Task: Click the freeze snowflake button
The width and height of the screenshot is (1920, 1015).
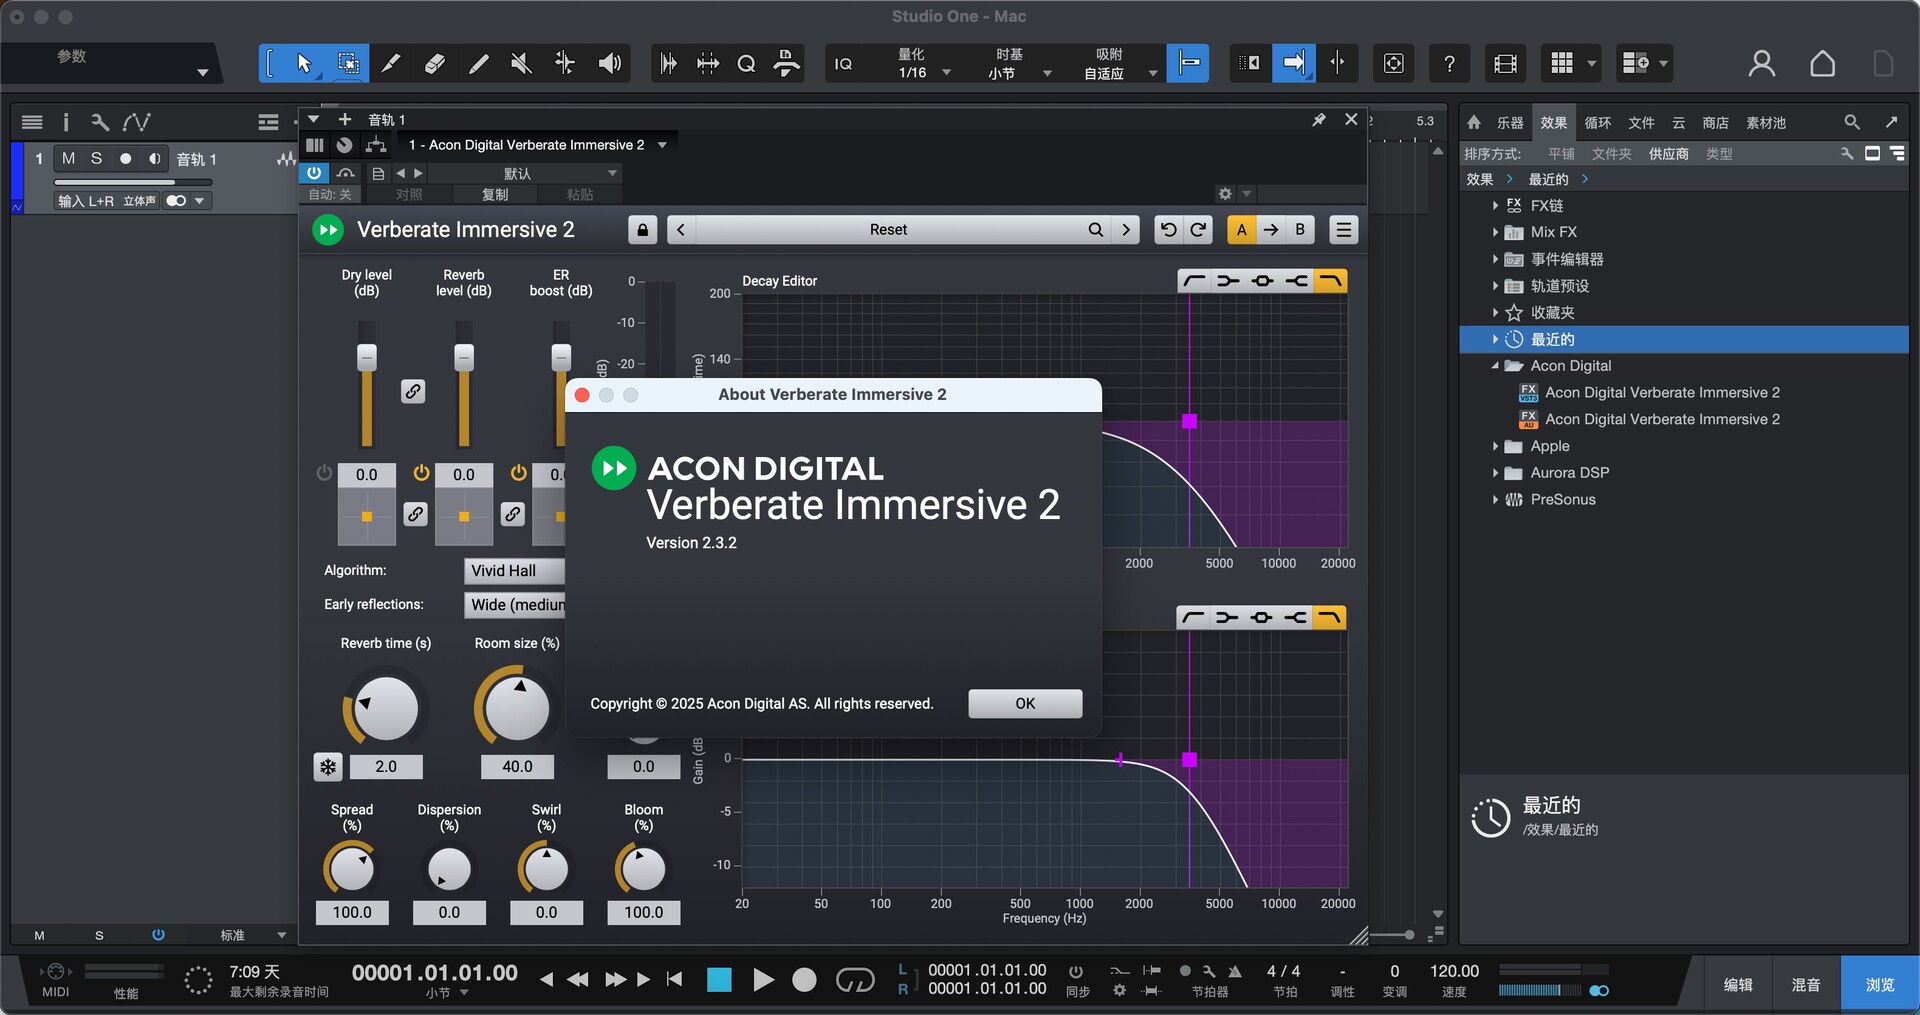Action: (328, 767)
